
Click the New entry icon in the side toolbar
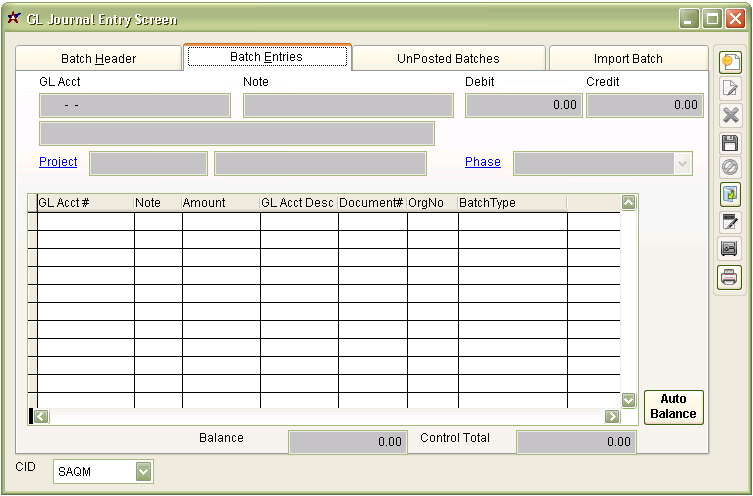pos(730,62)
